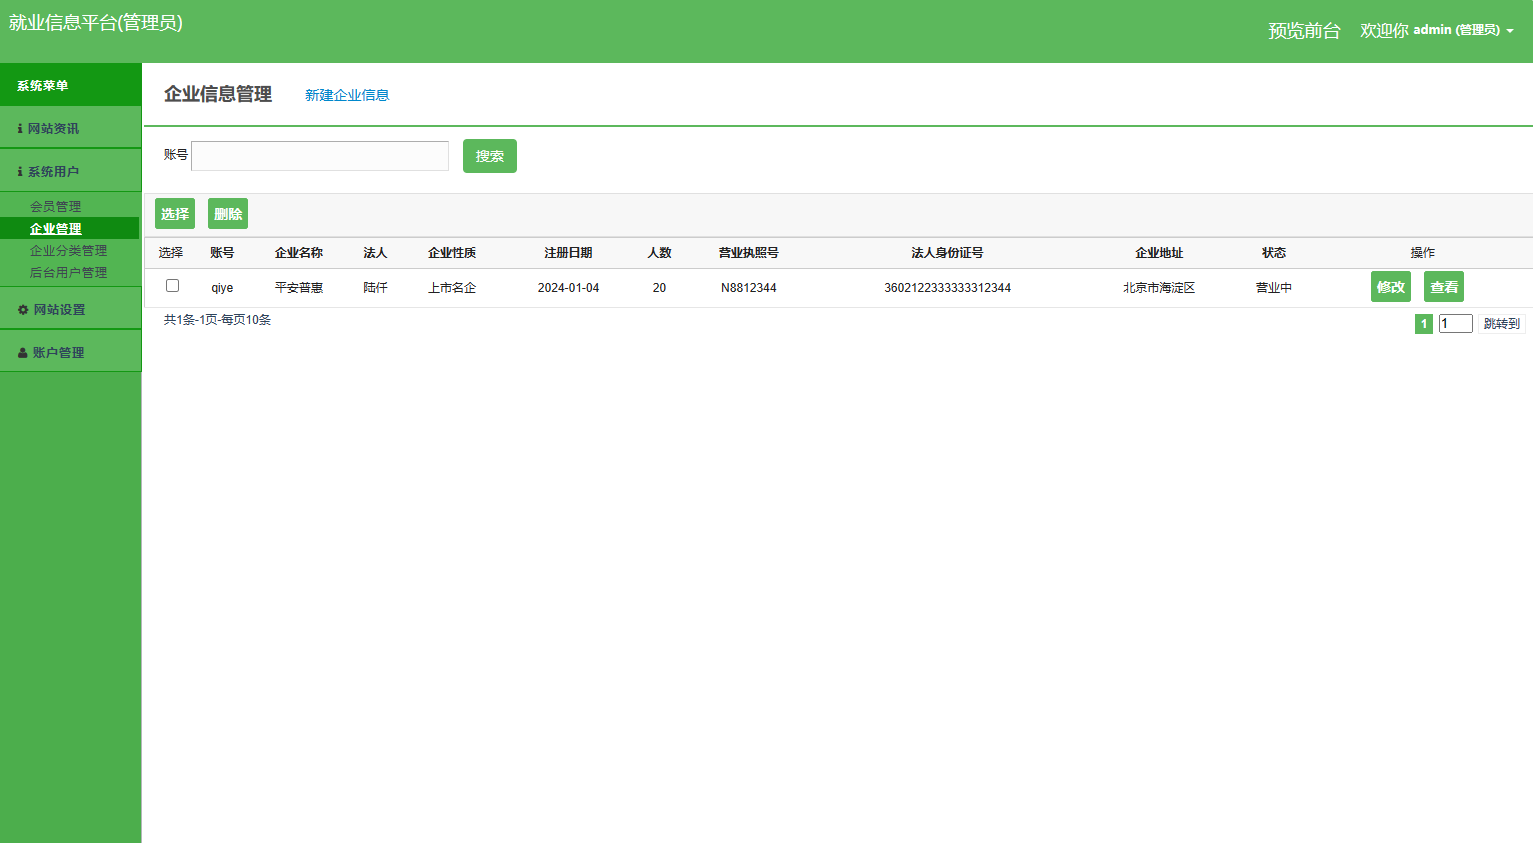This screenshot has height=843, width=1533.
Task: Click the gear icon beside 网站设置
Action: pos(23,310)
